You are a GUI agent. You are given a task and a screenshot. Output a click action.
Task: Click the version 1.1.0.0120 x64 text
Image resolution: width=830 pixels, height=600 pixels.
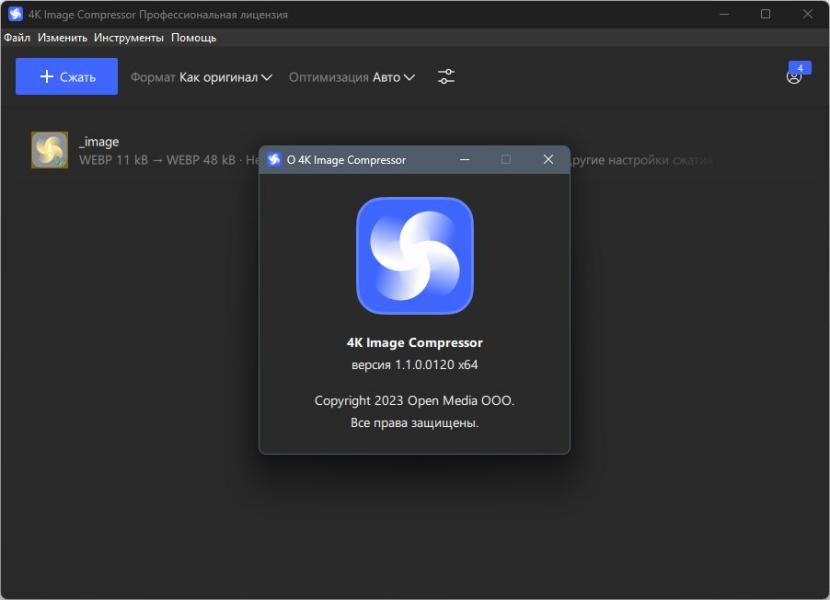(414, 365)
